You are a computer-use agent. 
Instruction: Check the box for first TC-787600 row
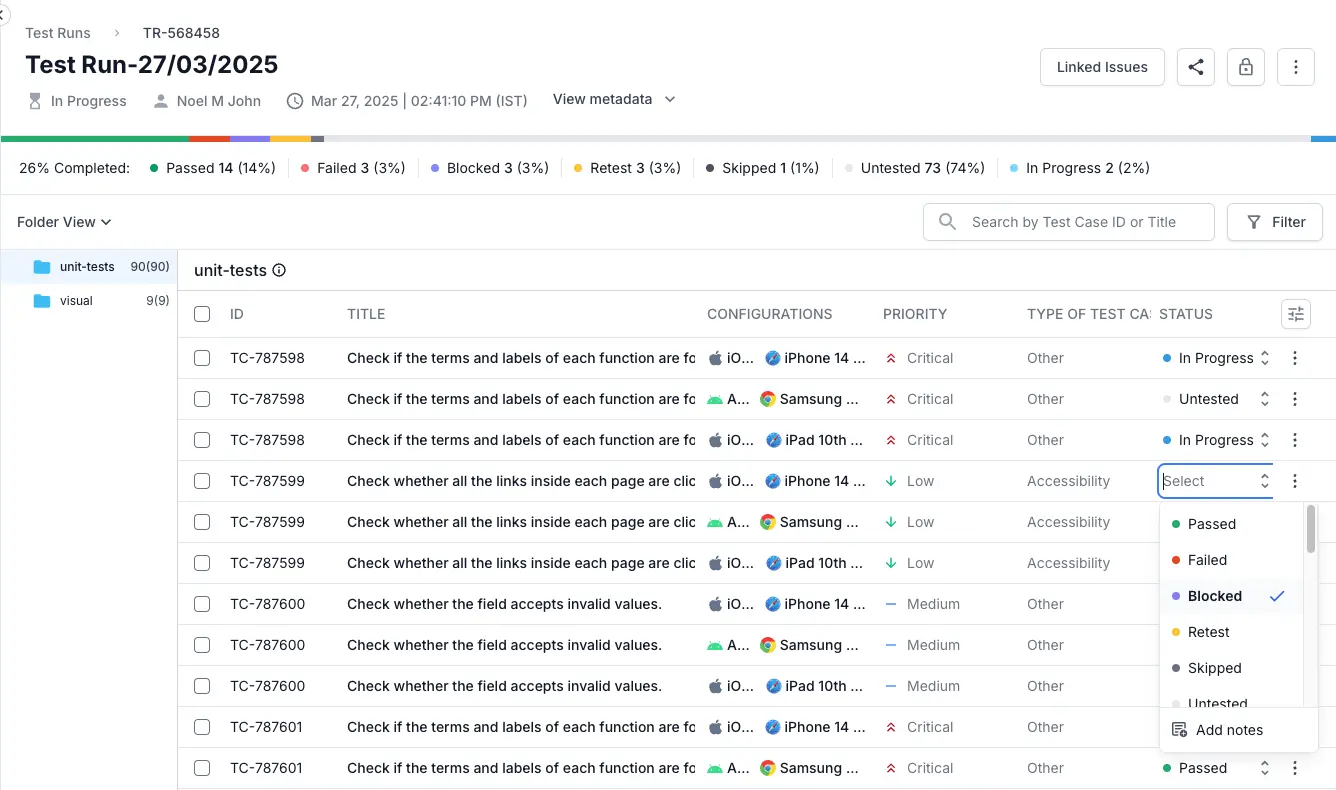202,604
